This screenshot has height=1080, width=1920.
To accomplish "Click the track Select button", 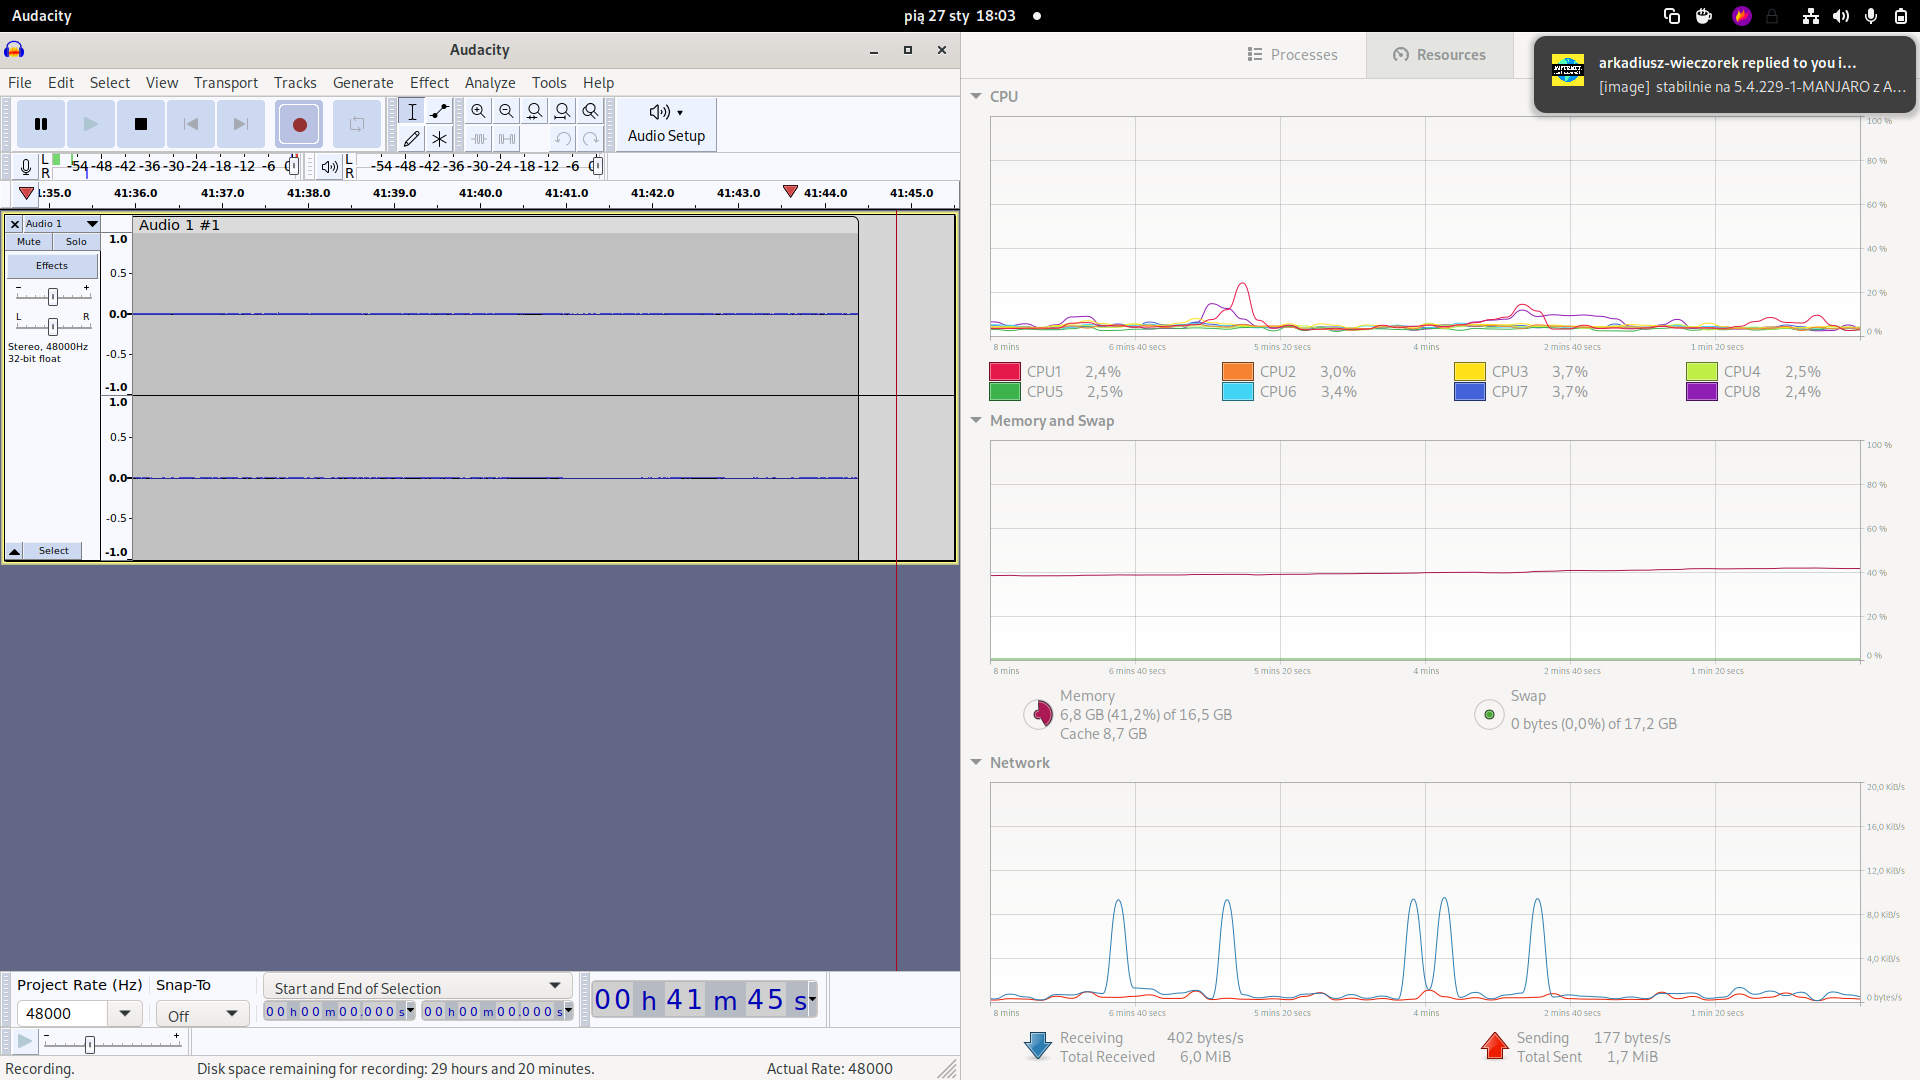I will coord(54,551).
